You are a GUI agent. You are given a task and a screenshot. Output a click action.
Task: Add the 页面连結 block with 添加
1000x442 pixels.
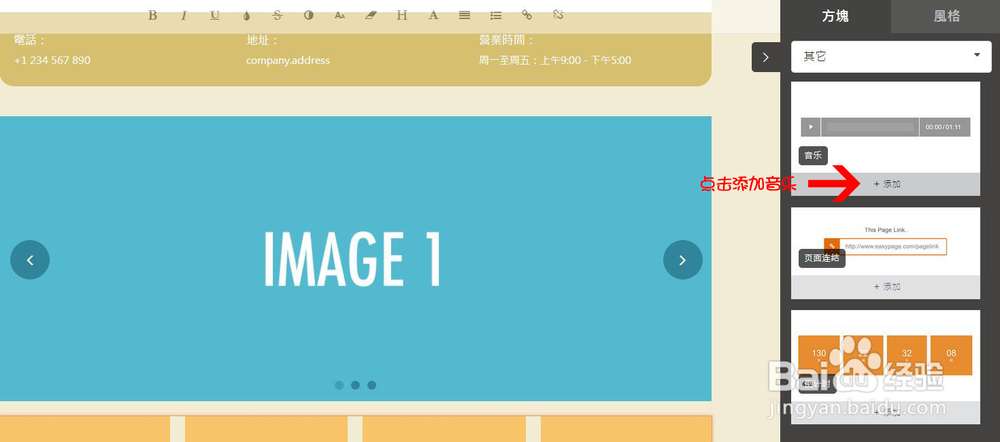[885, 287]
